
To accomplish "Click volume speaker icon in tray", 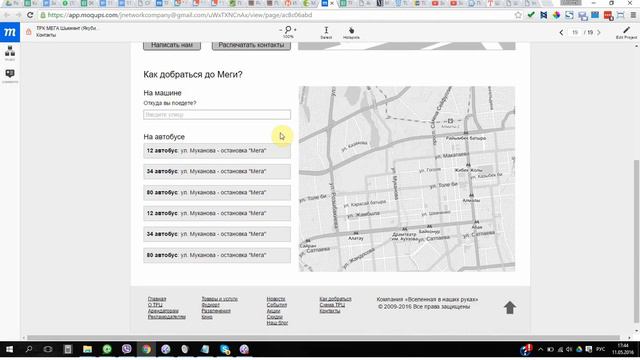I will coord(569,350).
